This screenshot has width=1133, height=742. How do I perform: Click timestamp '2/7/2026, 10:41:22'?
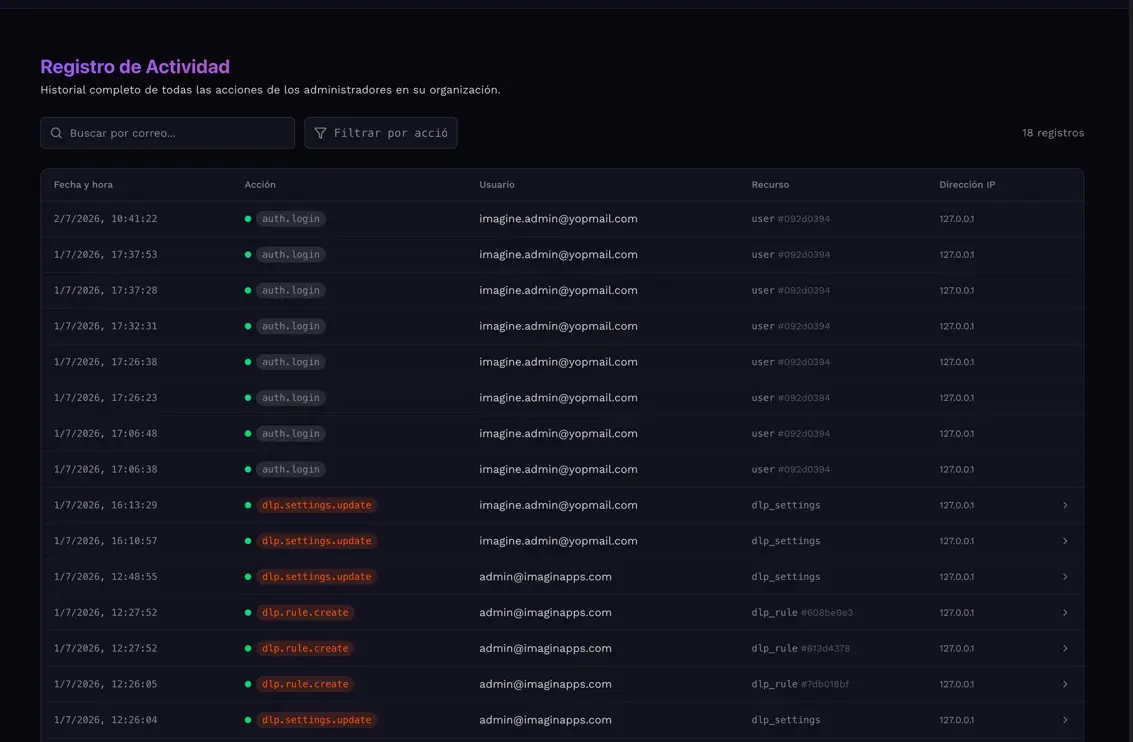click(105, 219)
